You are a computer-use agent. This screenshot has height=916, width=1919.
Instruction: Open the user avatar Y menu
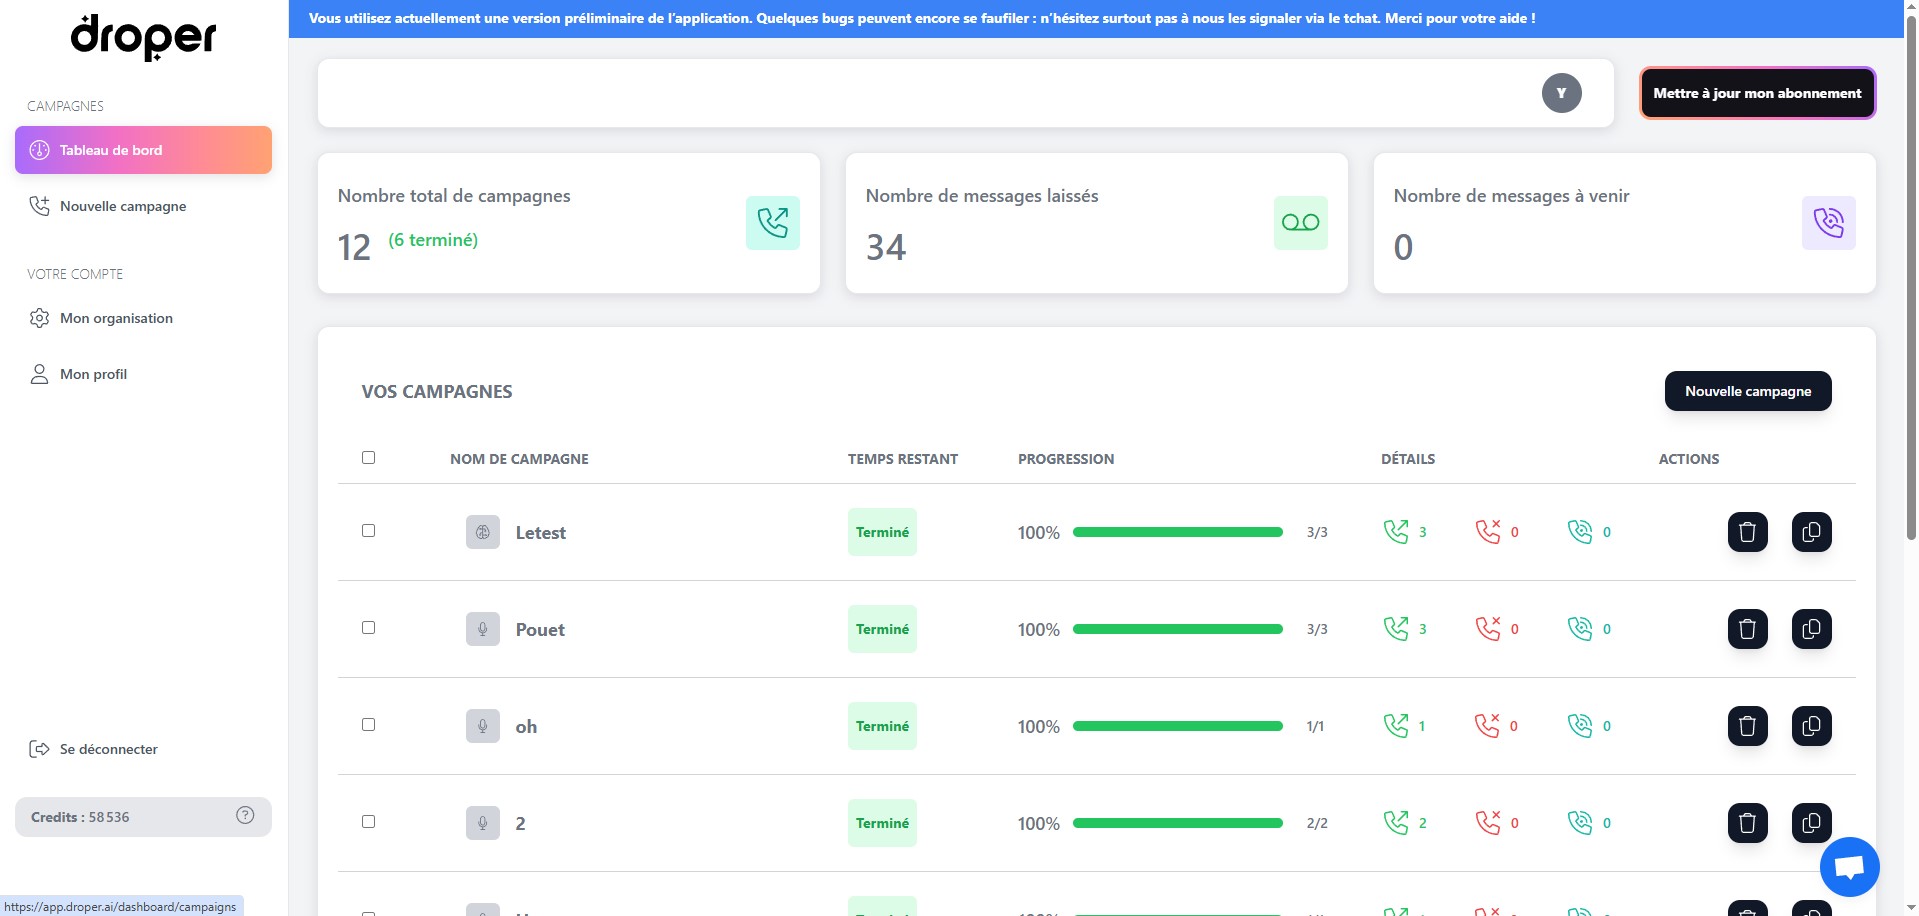1561,93
